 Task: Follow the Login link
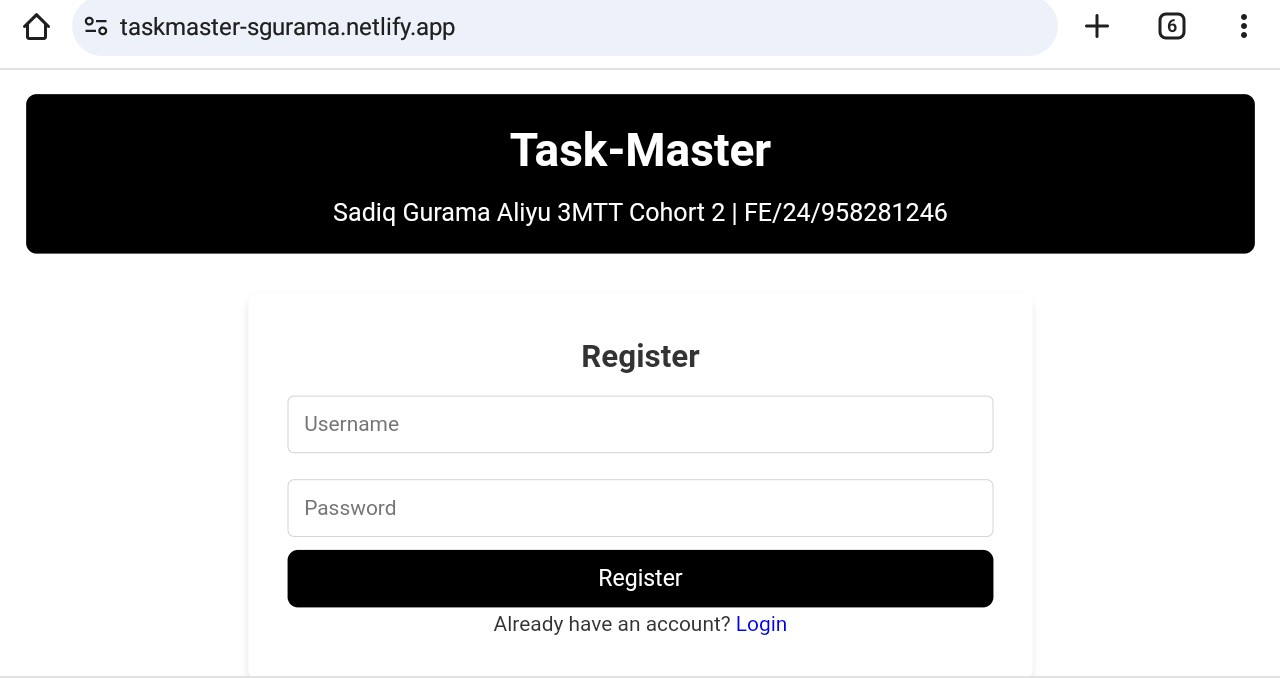click(761, 624)
